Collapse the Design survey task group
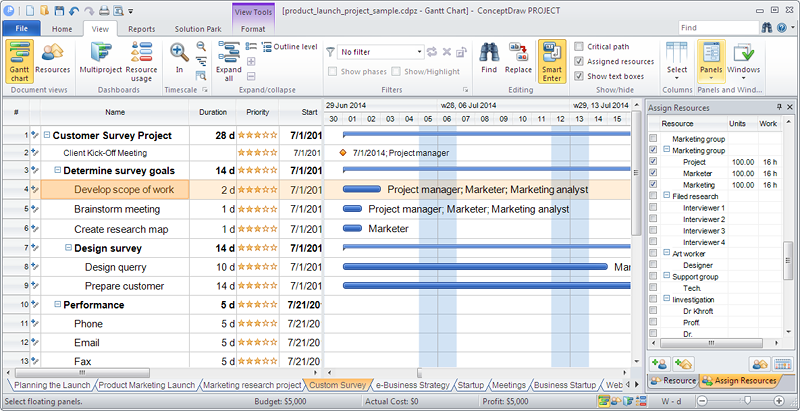This screenshot has height=411, width=800. tap(68, 248)
